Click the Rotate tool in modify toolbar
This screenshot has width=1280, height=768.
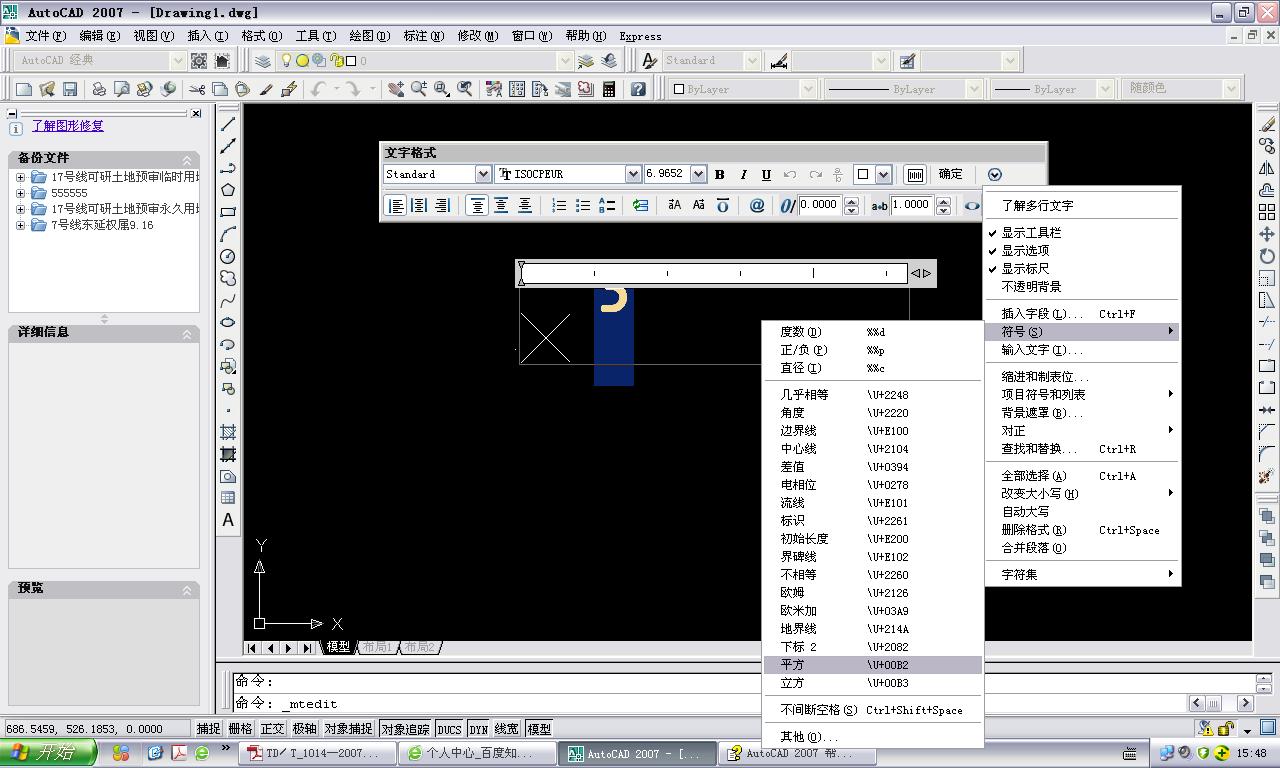coord(1267,256)
